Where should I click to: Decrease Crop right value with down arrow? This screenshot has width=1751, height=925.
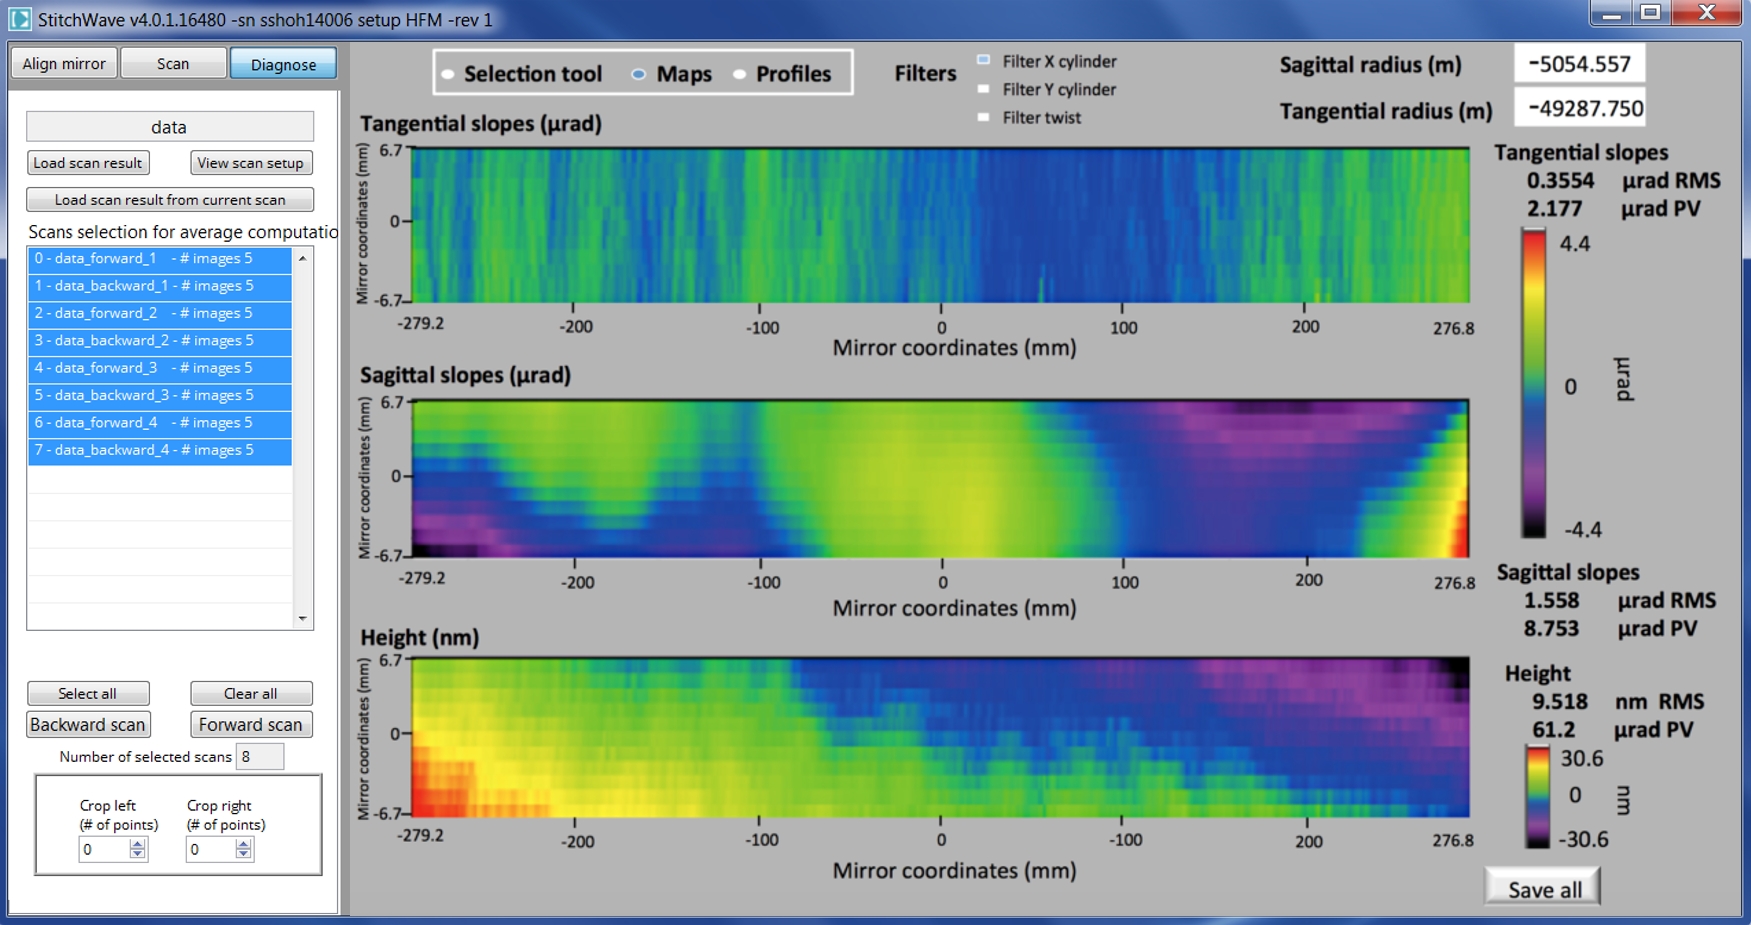(x=243, y=855)
